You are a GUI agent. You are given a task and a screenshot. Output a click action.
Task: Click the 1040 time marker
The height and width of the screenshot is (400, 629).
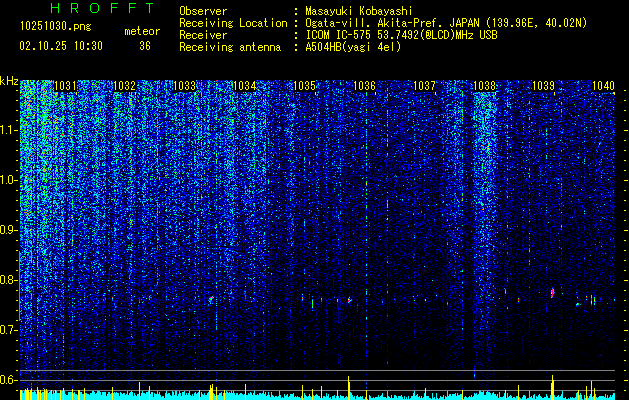603,86
